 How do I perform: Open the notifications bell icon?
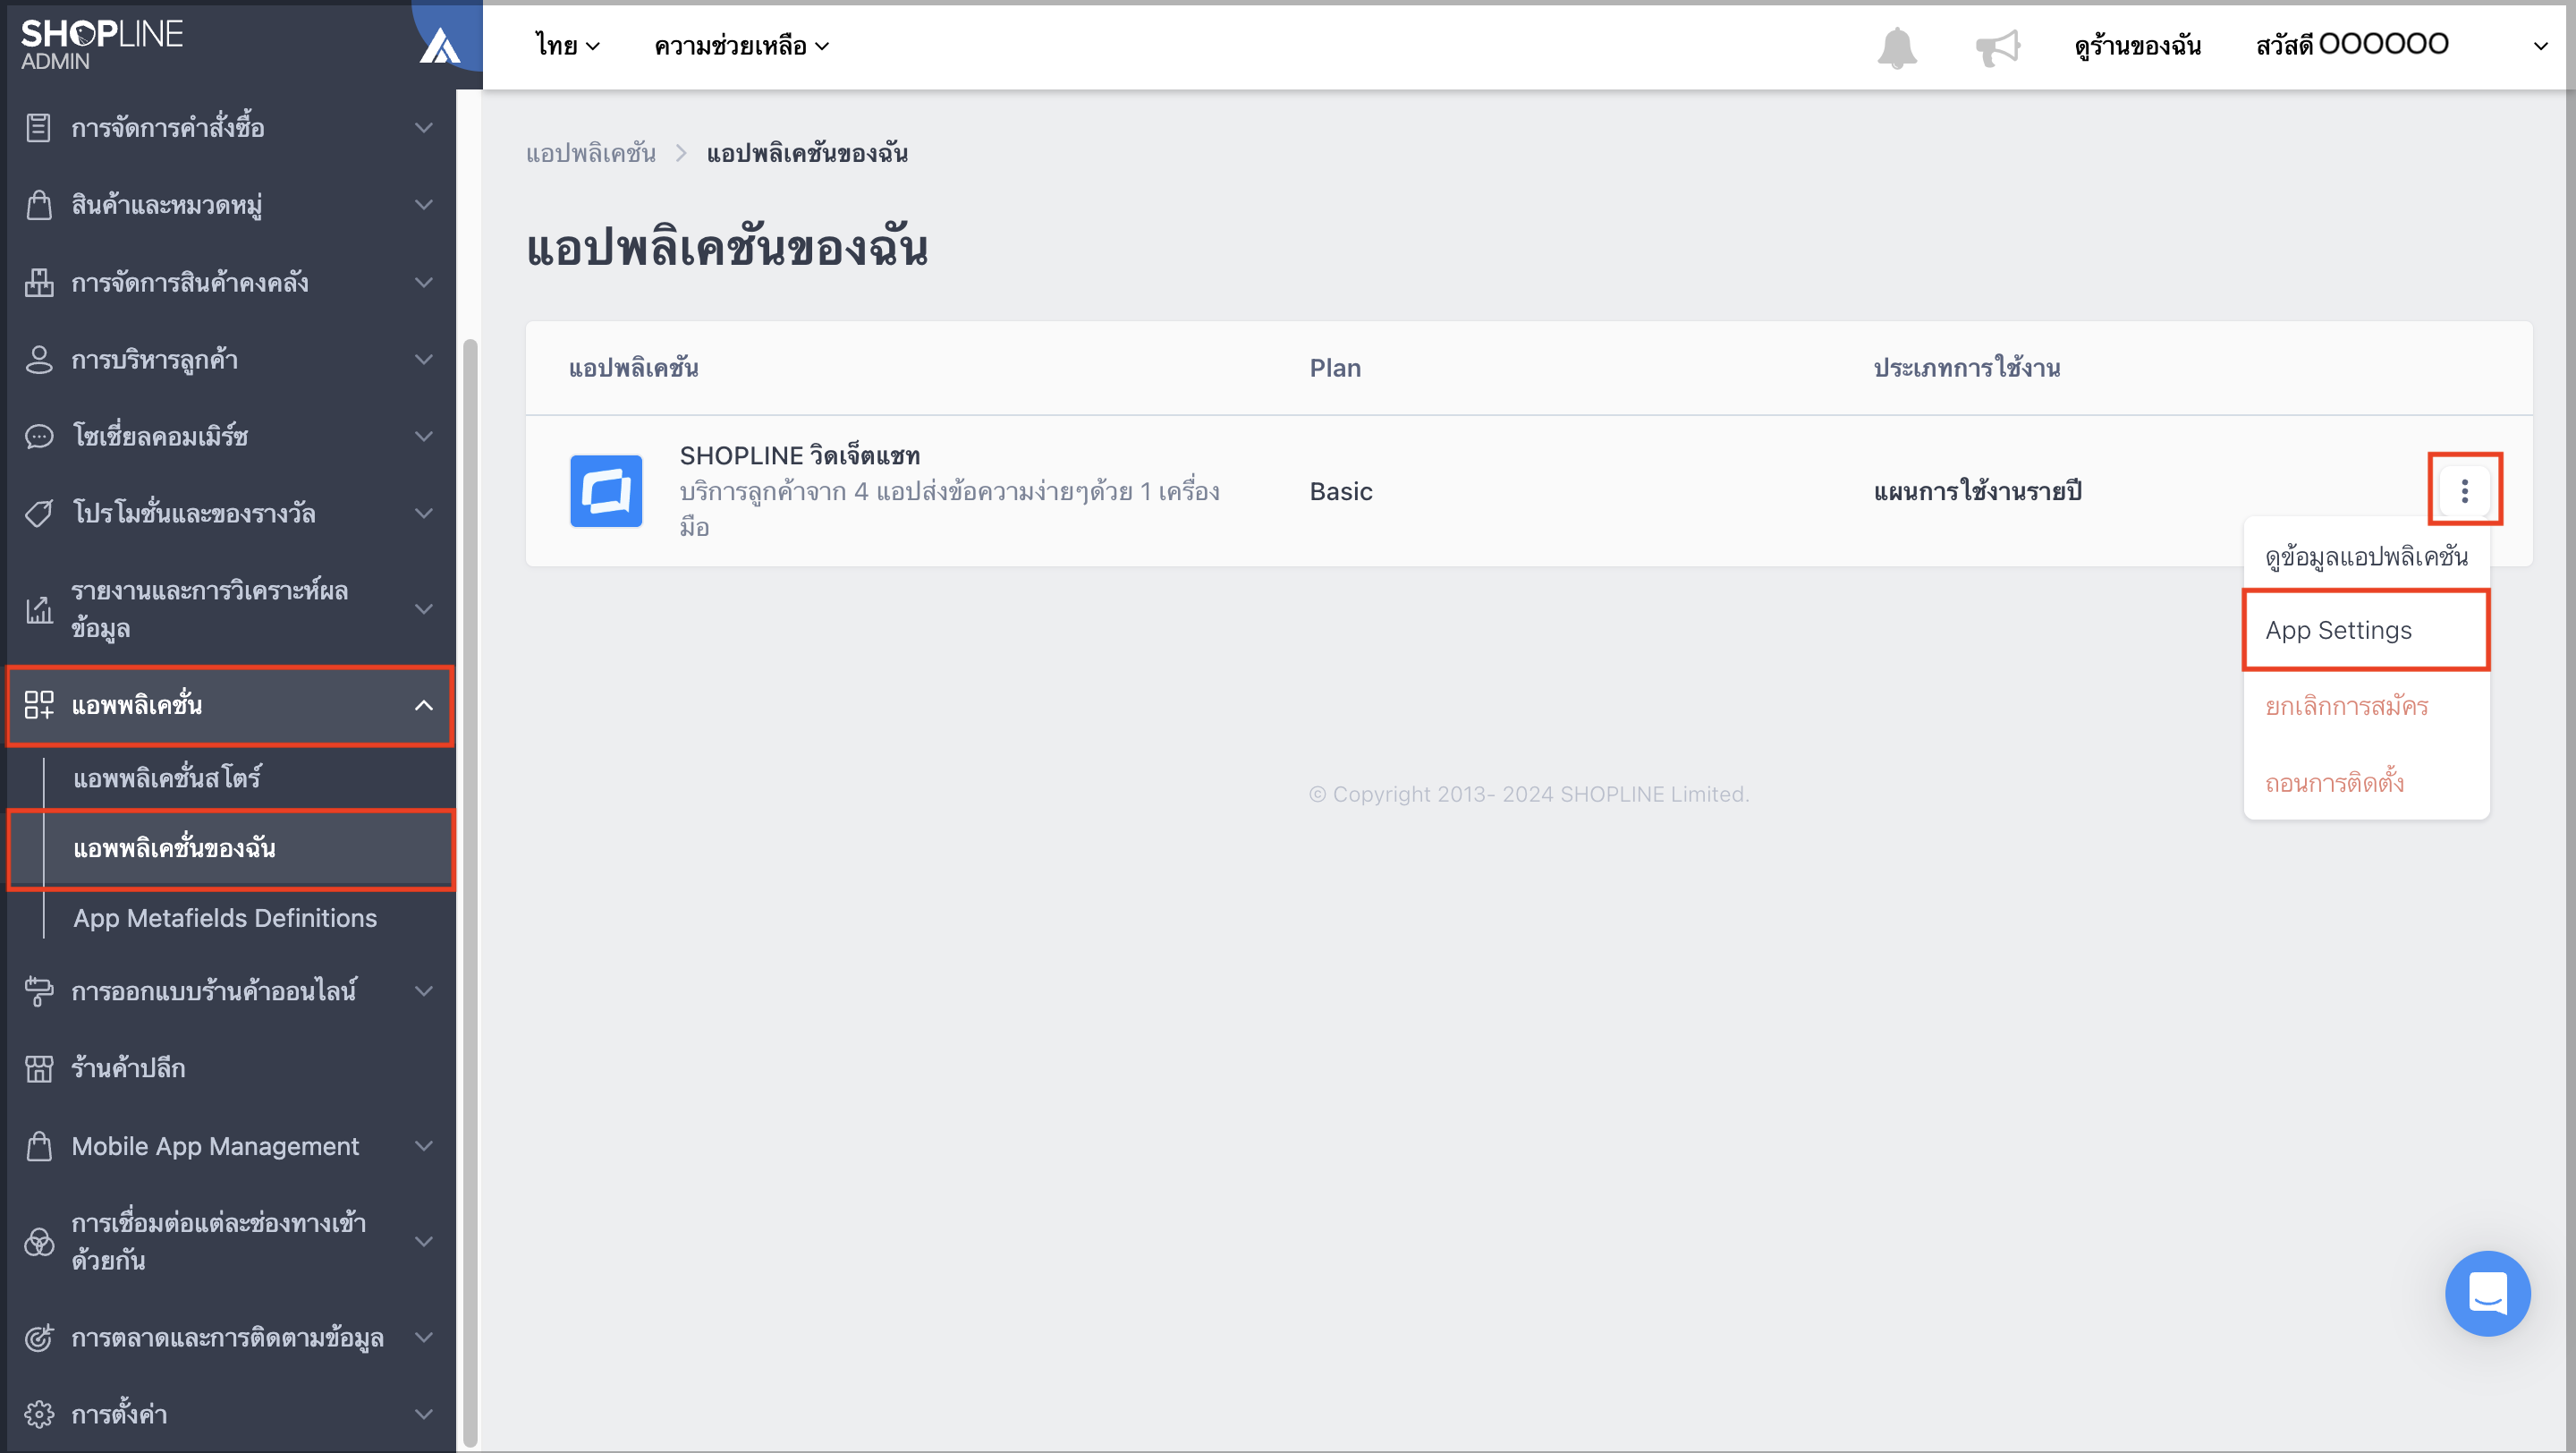[1896, 47]
